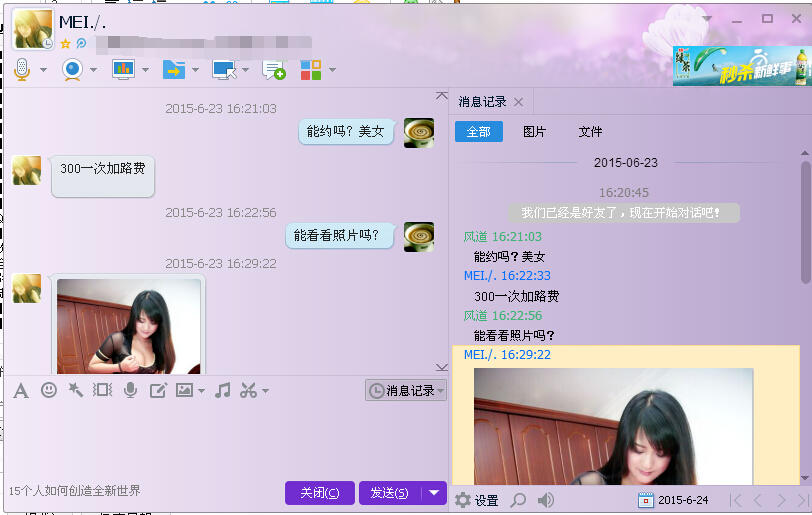Expand screenshot options dropdown arrow

[265, 391]
